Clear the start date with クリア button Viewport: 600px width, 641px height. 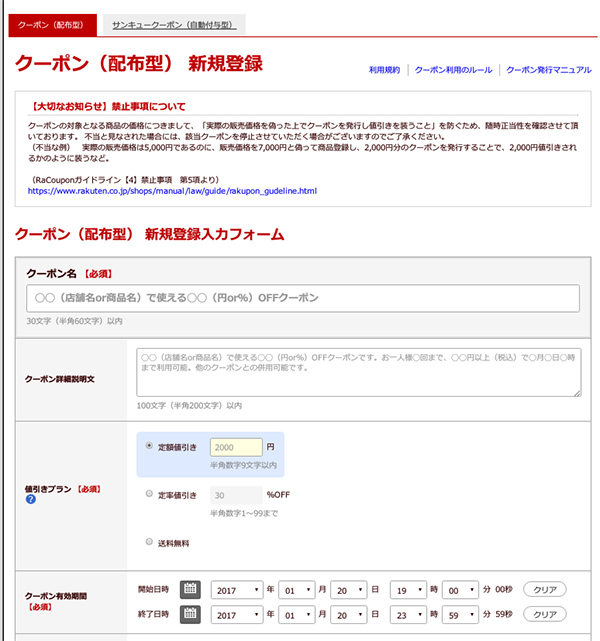[x=544, y=589]
